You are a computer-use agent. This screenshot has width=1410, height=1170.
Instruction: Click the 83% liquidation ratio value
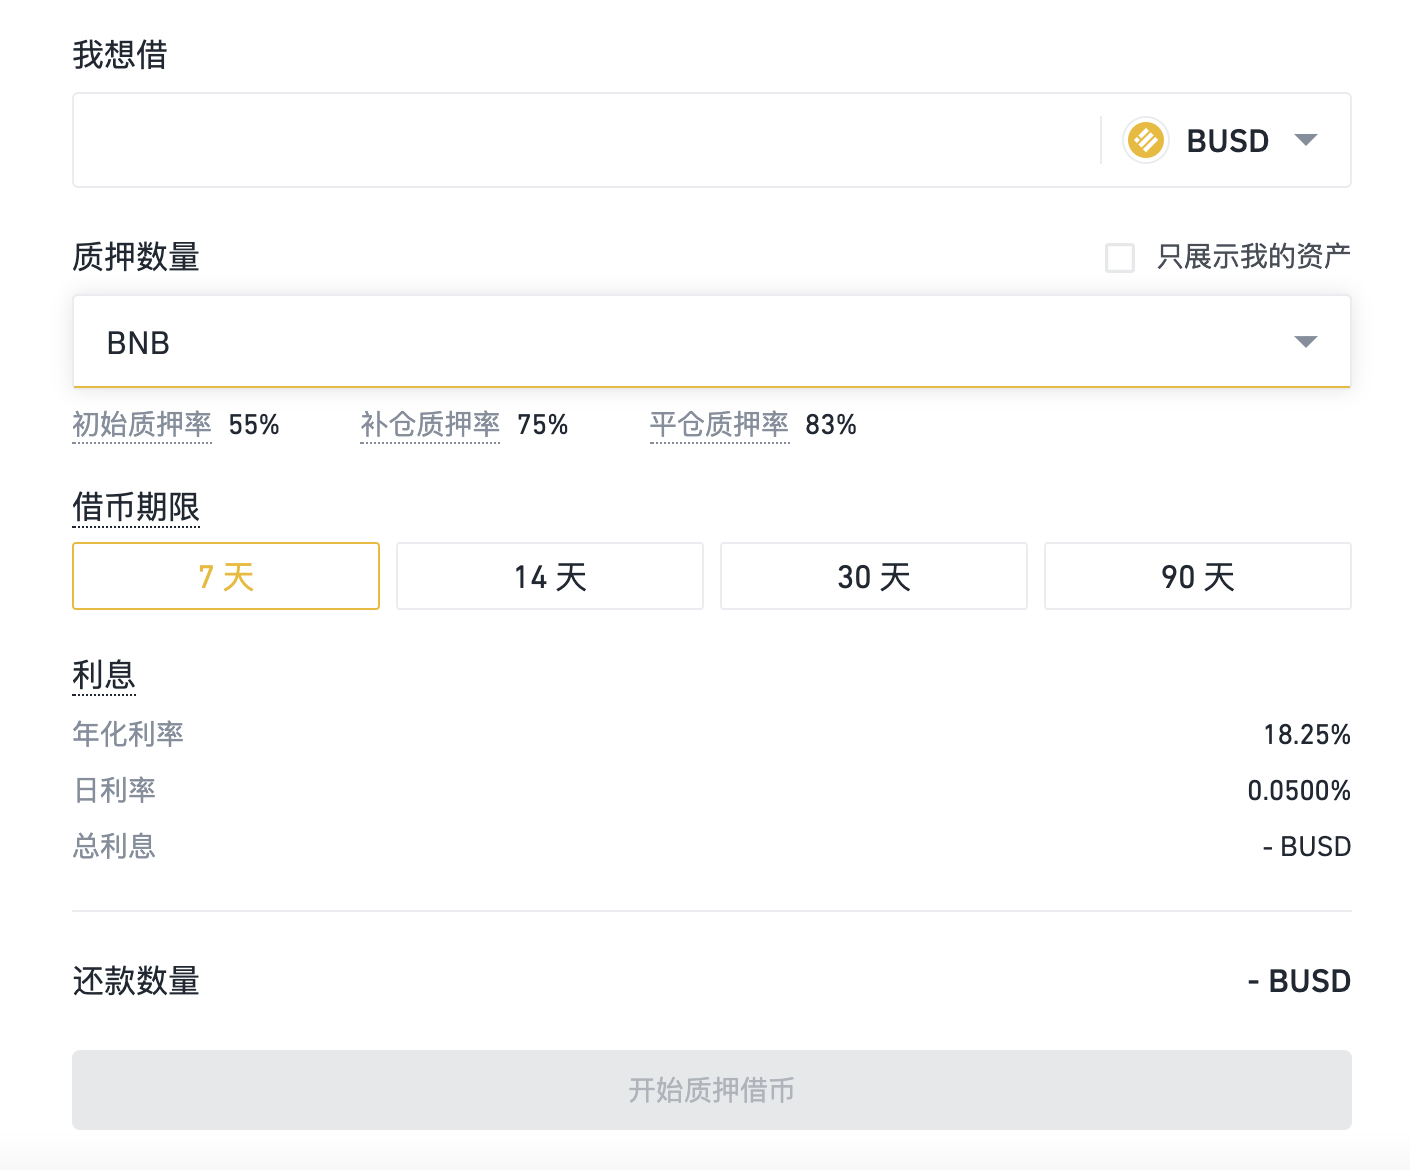click(x=831, y=425)
